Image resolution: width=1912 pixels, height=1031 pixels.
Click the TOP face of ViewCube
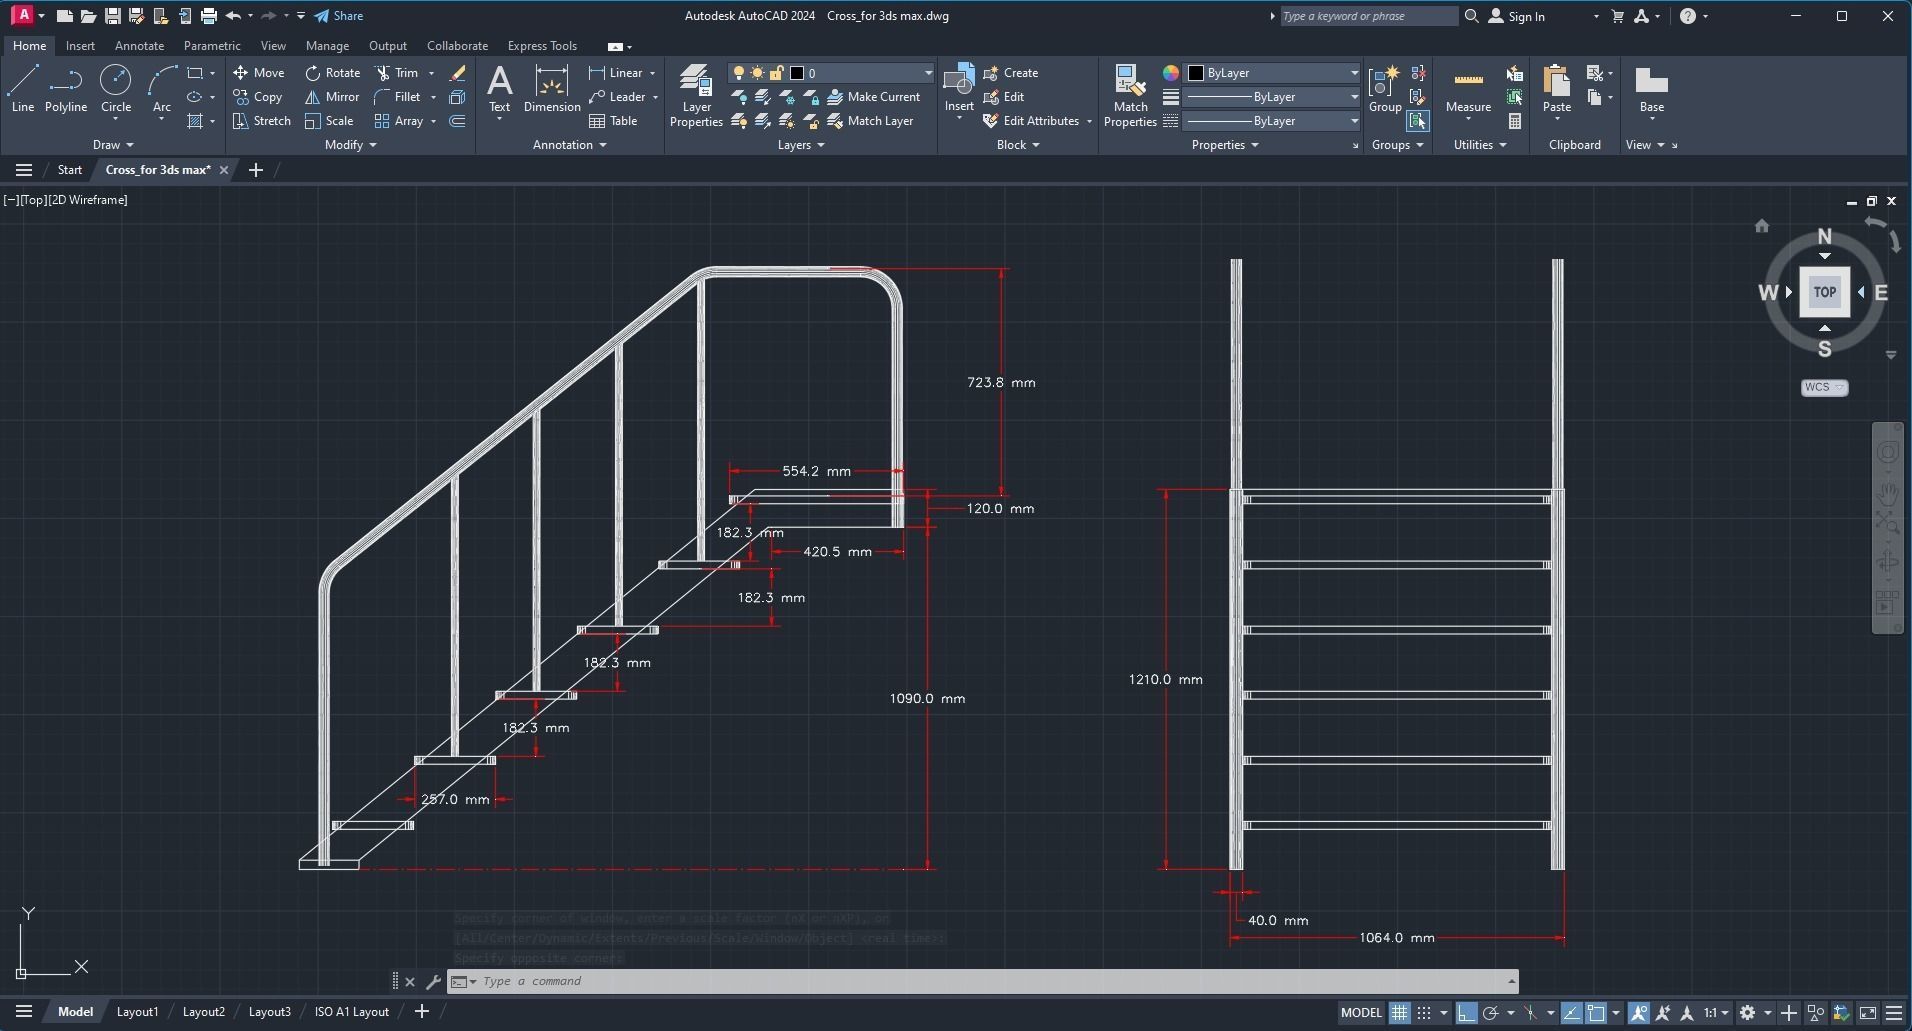1824,292
